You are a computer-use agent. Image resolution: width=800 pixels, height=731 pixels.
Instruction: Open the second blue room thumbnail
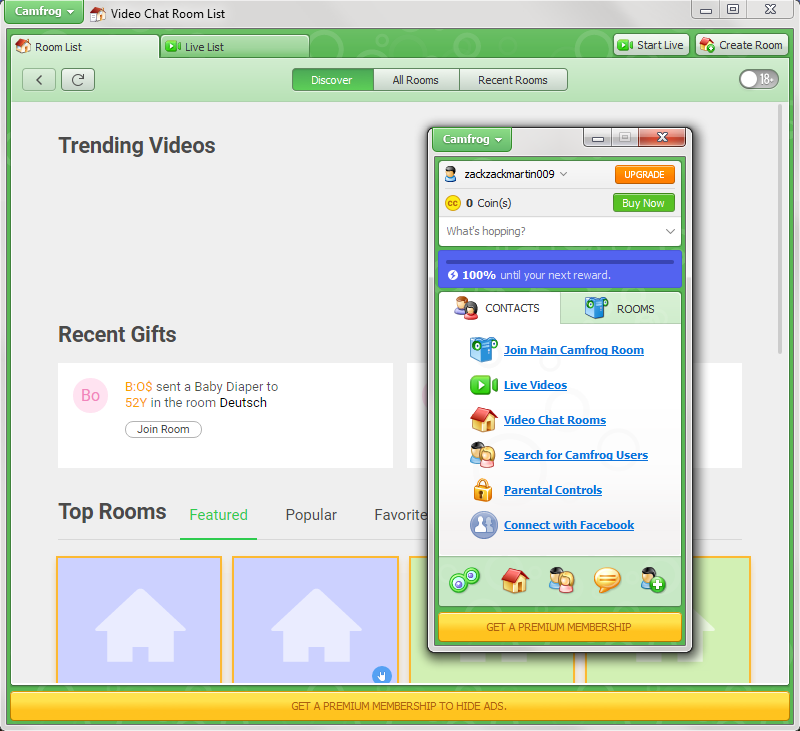click(x=315, y=620)
